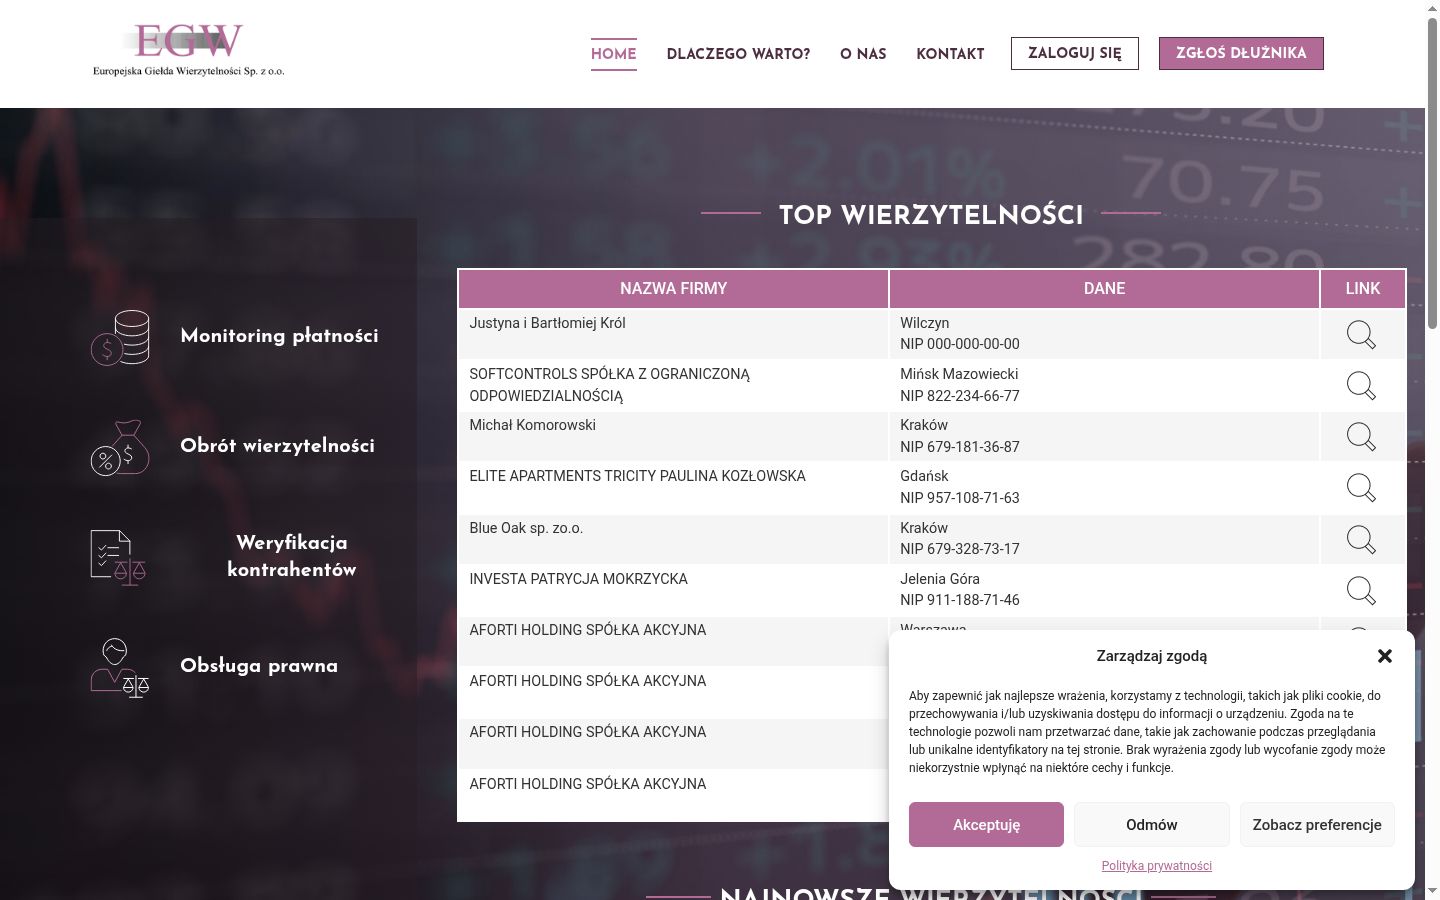Click the NIP 679-328-73-17 data cell

point(1104,539)
